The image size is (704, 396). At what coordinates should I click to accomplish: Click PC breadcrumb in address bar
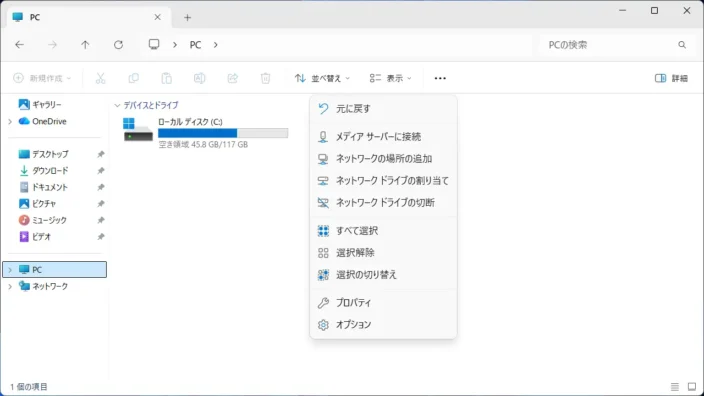(x=195, y=45)
